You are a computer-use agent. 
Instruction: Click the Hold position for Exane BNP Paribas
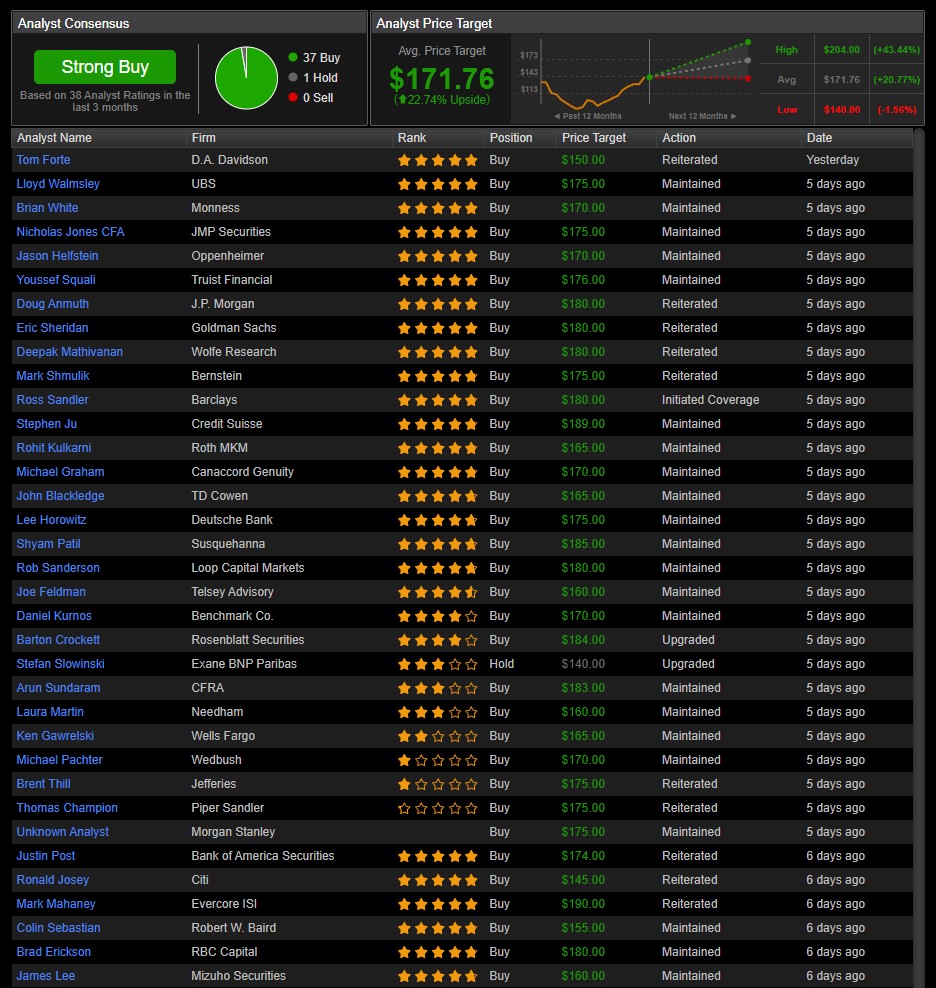(502, 663)
